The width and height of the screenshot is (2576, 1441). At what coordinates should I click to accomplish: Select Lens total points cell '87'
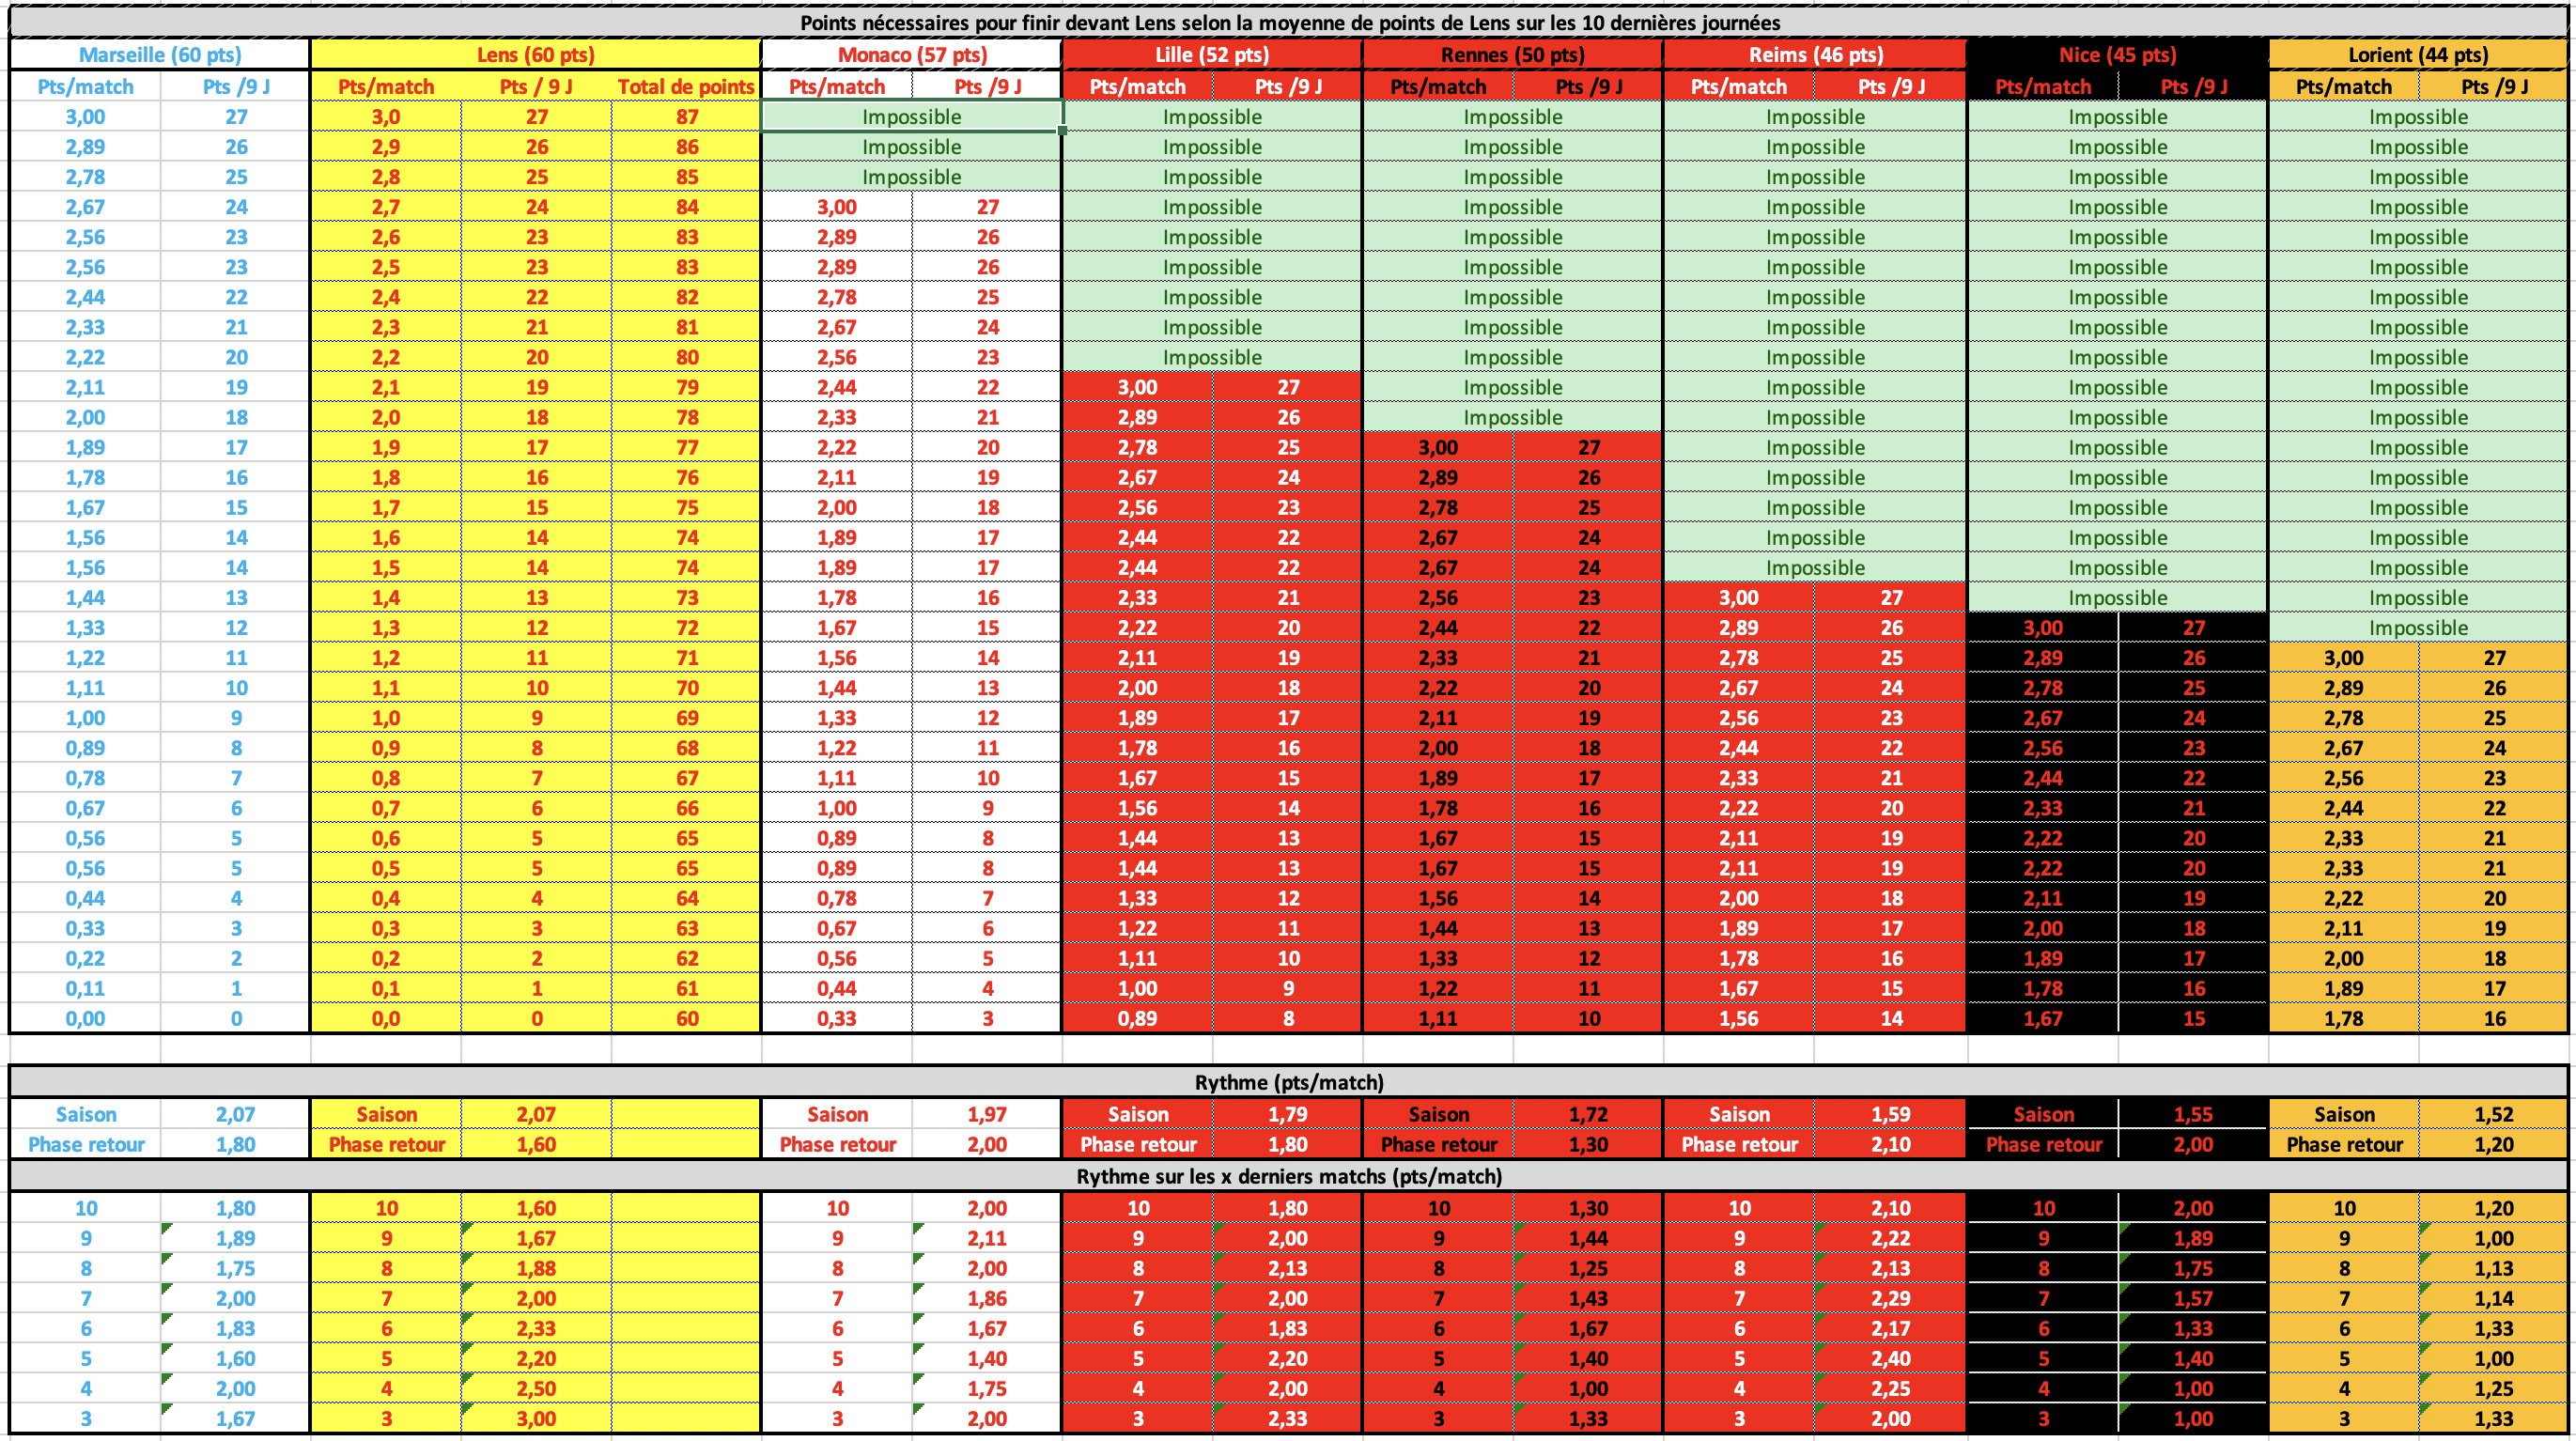click(686, 117)
